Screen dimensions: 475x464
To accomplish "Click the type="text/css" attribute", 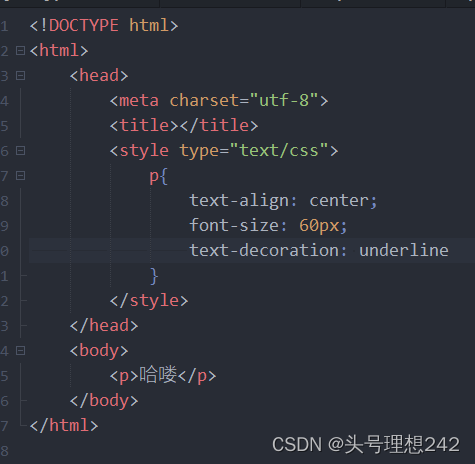I will tap(254, 151).
